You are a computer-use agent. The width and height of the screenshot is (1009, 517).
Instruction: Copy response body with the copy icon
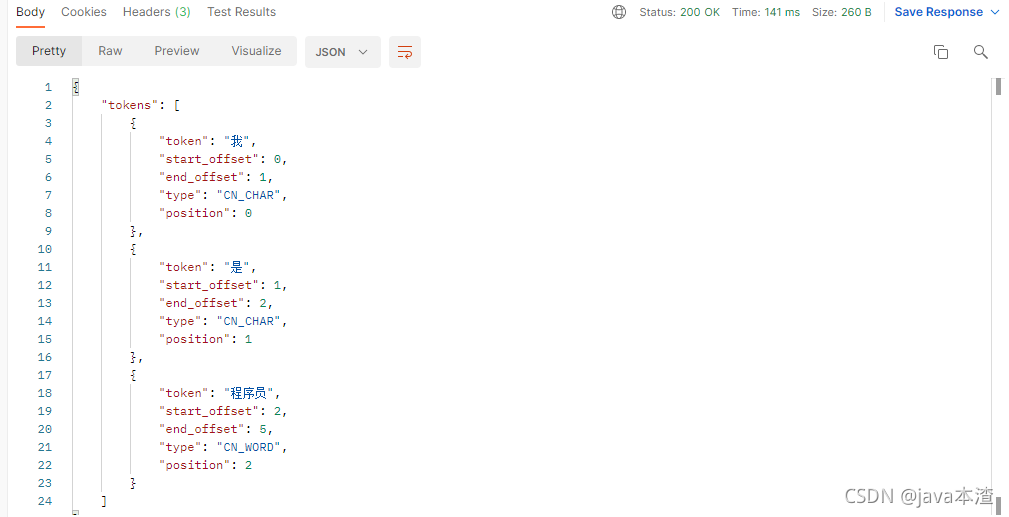coord(941,52)
